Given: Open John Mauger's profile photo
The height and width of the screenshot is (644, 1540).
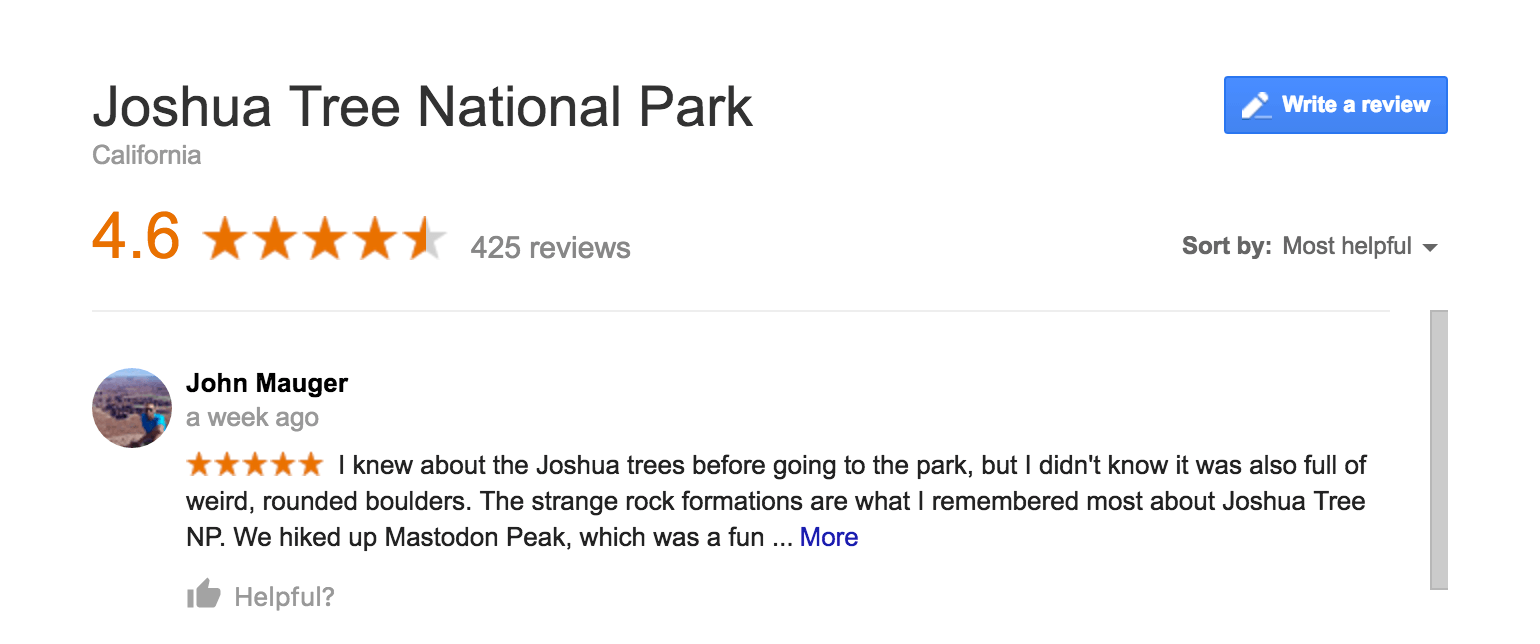Looking at the screenshot, I should pyautogui.click(x=132, y=408).
